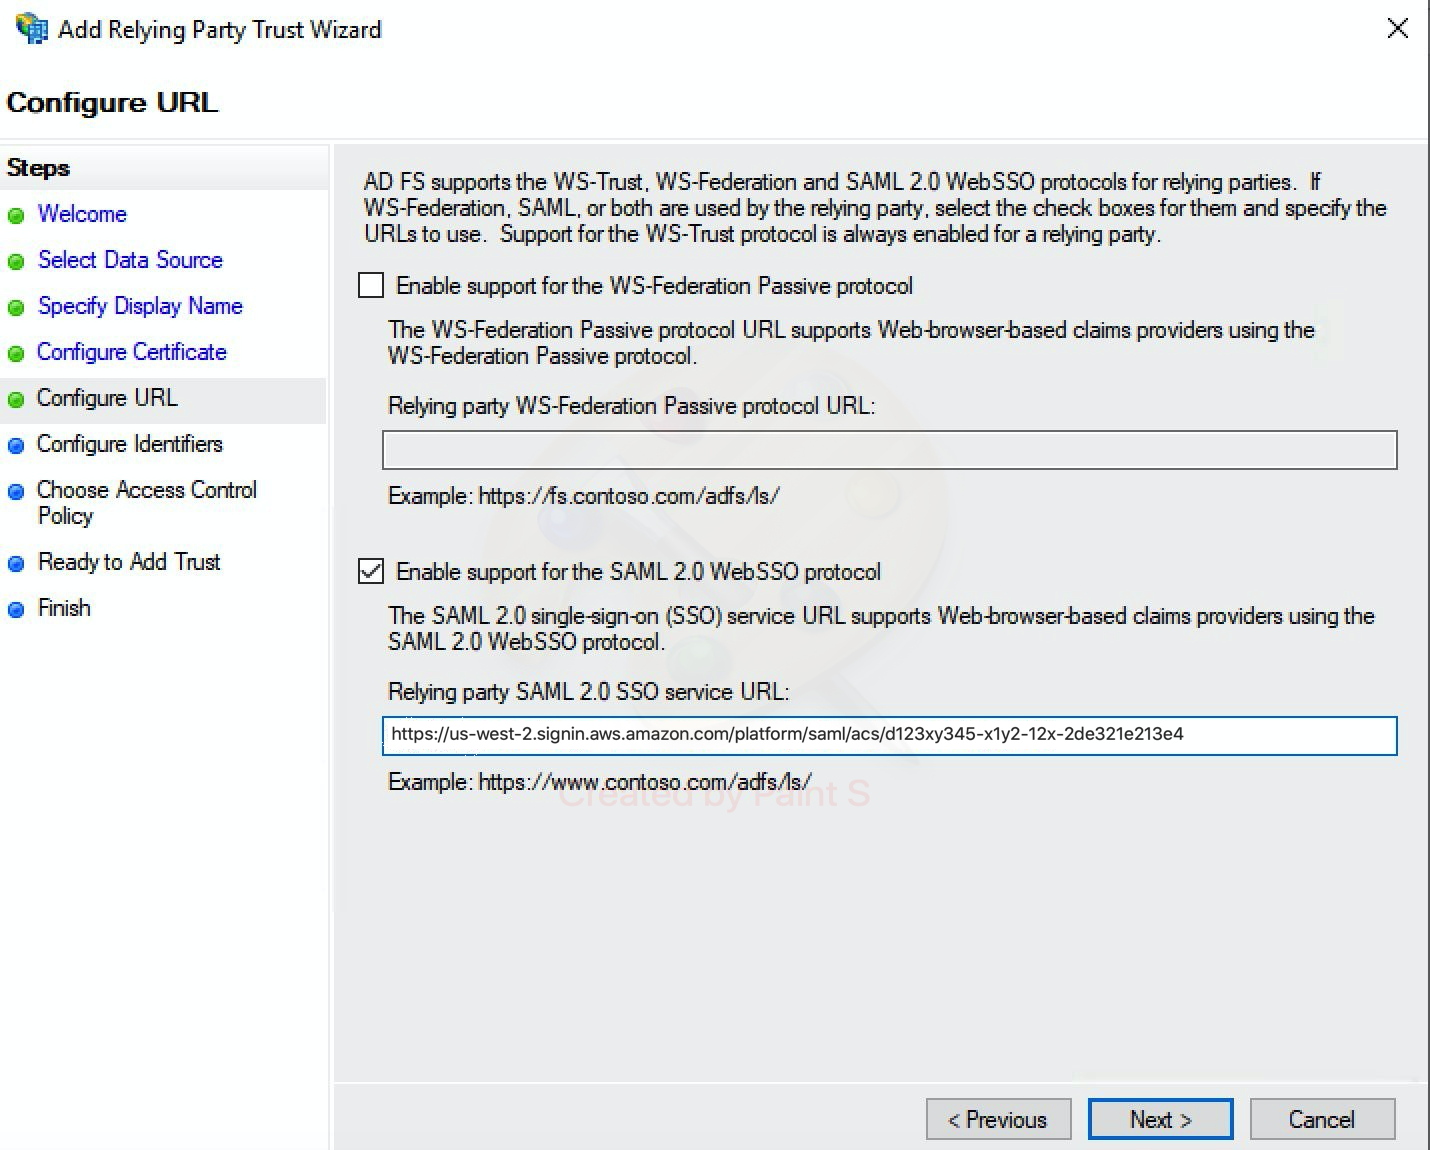The width and height of the screenshot is (1430, 1150).
Task: Open the Configure Certificate step
Action: (x=131, y=352)
